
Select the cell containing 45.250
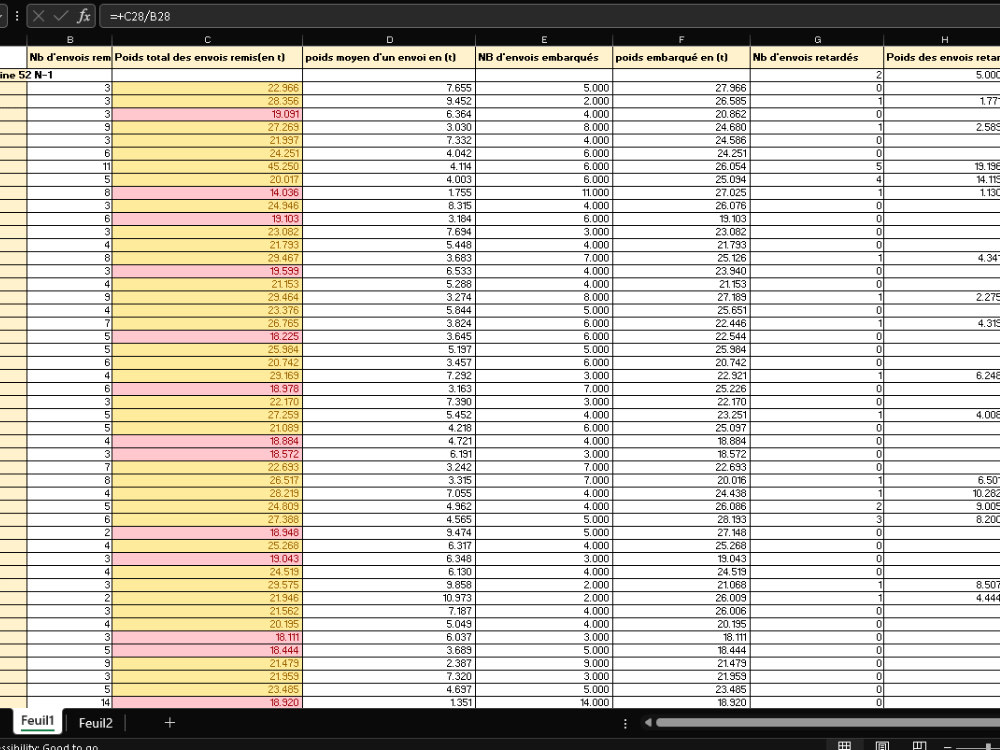coord(207,166)
